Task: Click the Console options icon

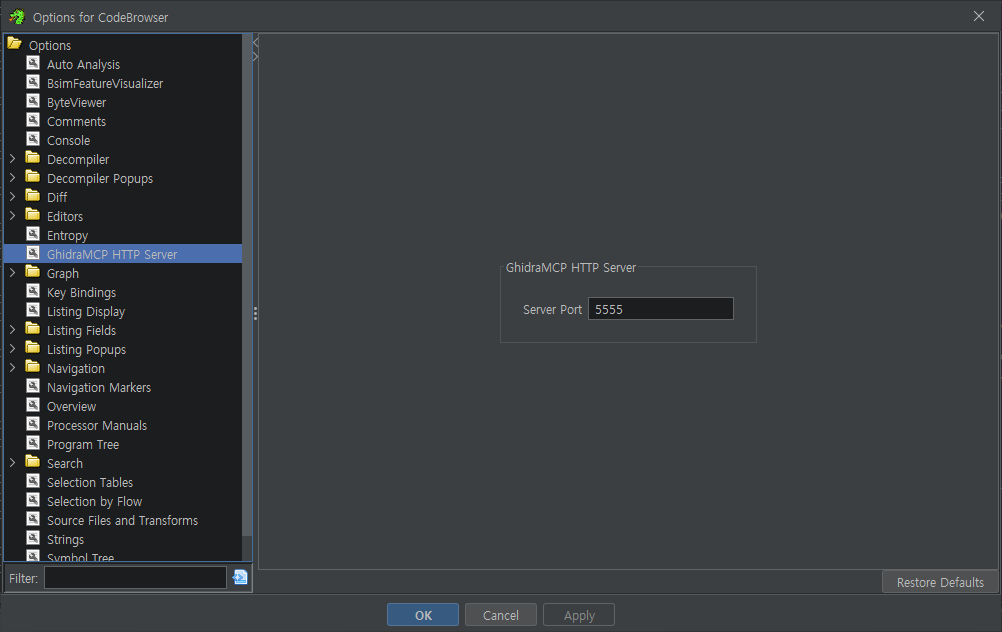Action: pyautogui.click(x=33, y=139)
